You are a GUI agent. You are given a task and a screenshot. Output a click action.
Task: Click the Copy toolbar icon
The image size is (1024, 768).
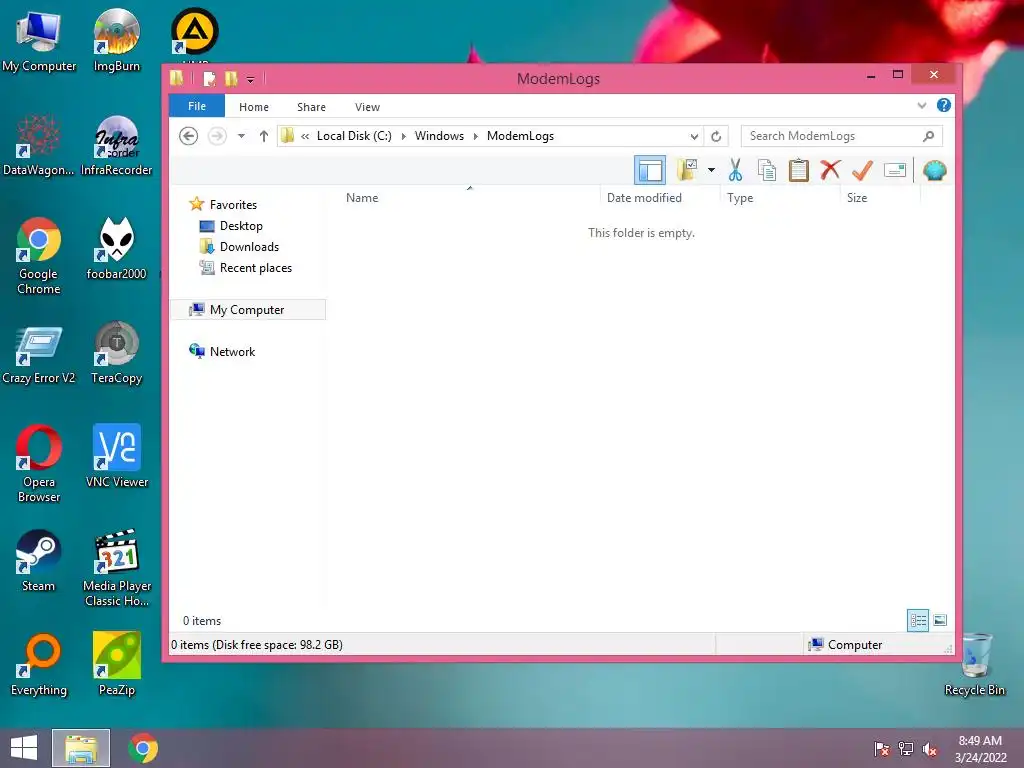[767, 170]
